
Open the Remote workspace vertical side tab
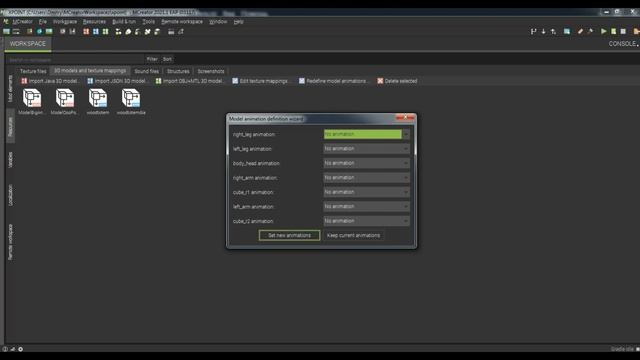click(11, 242)
